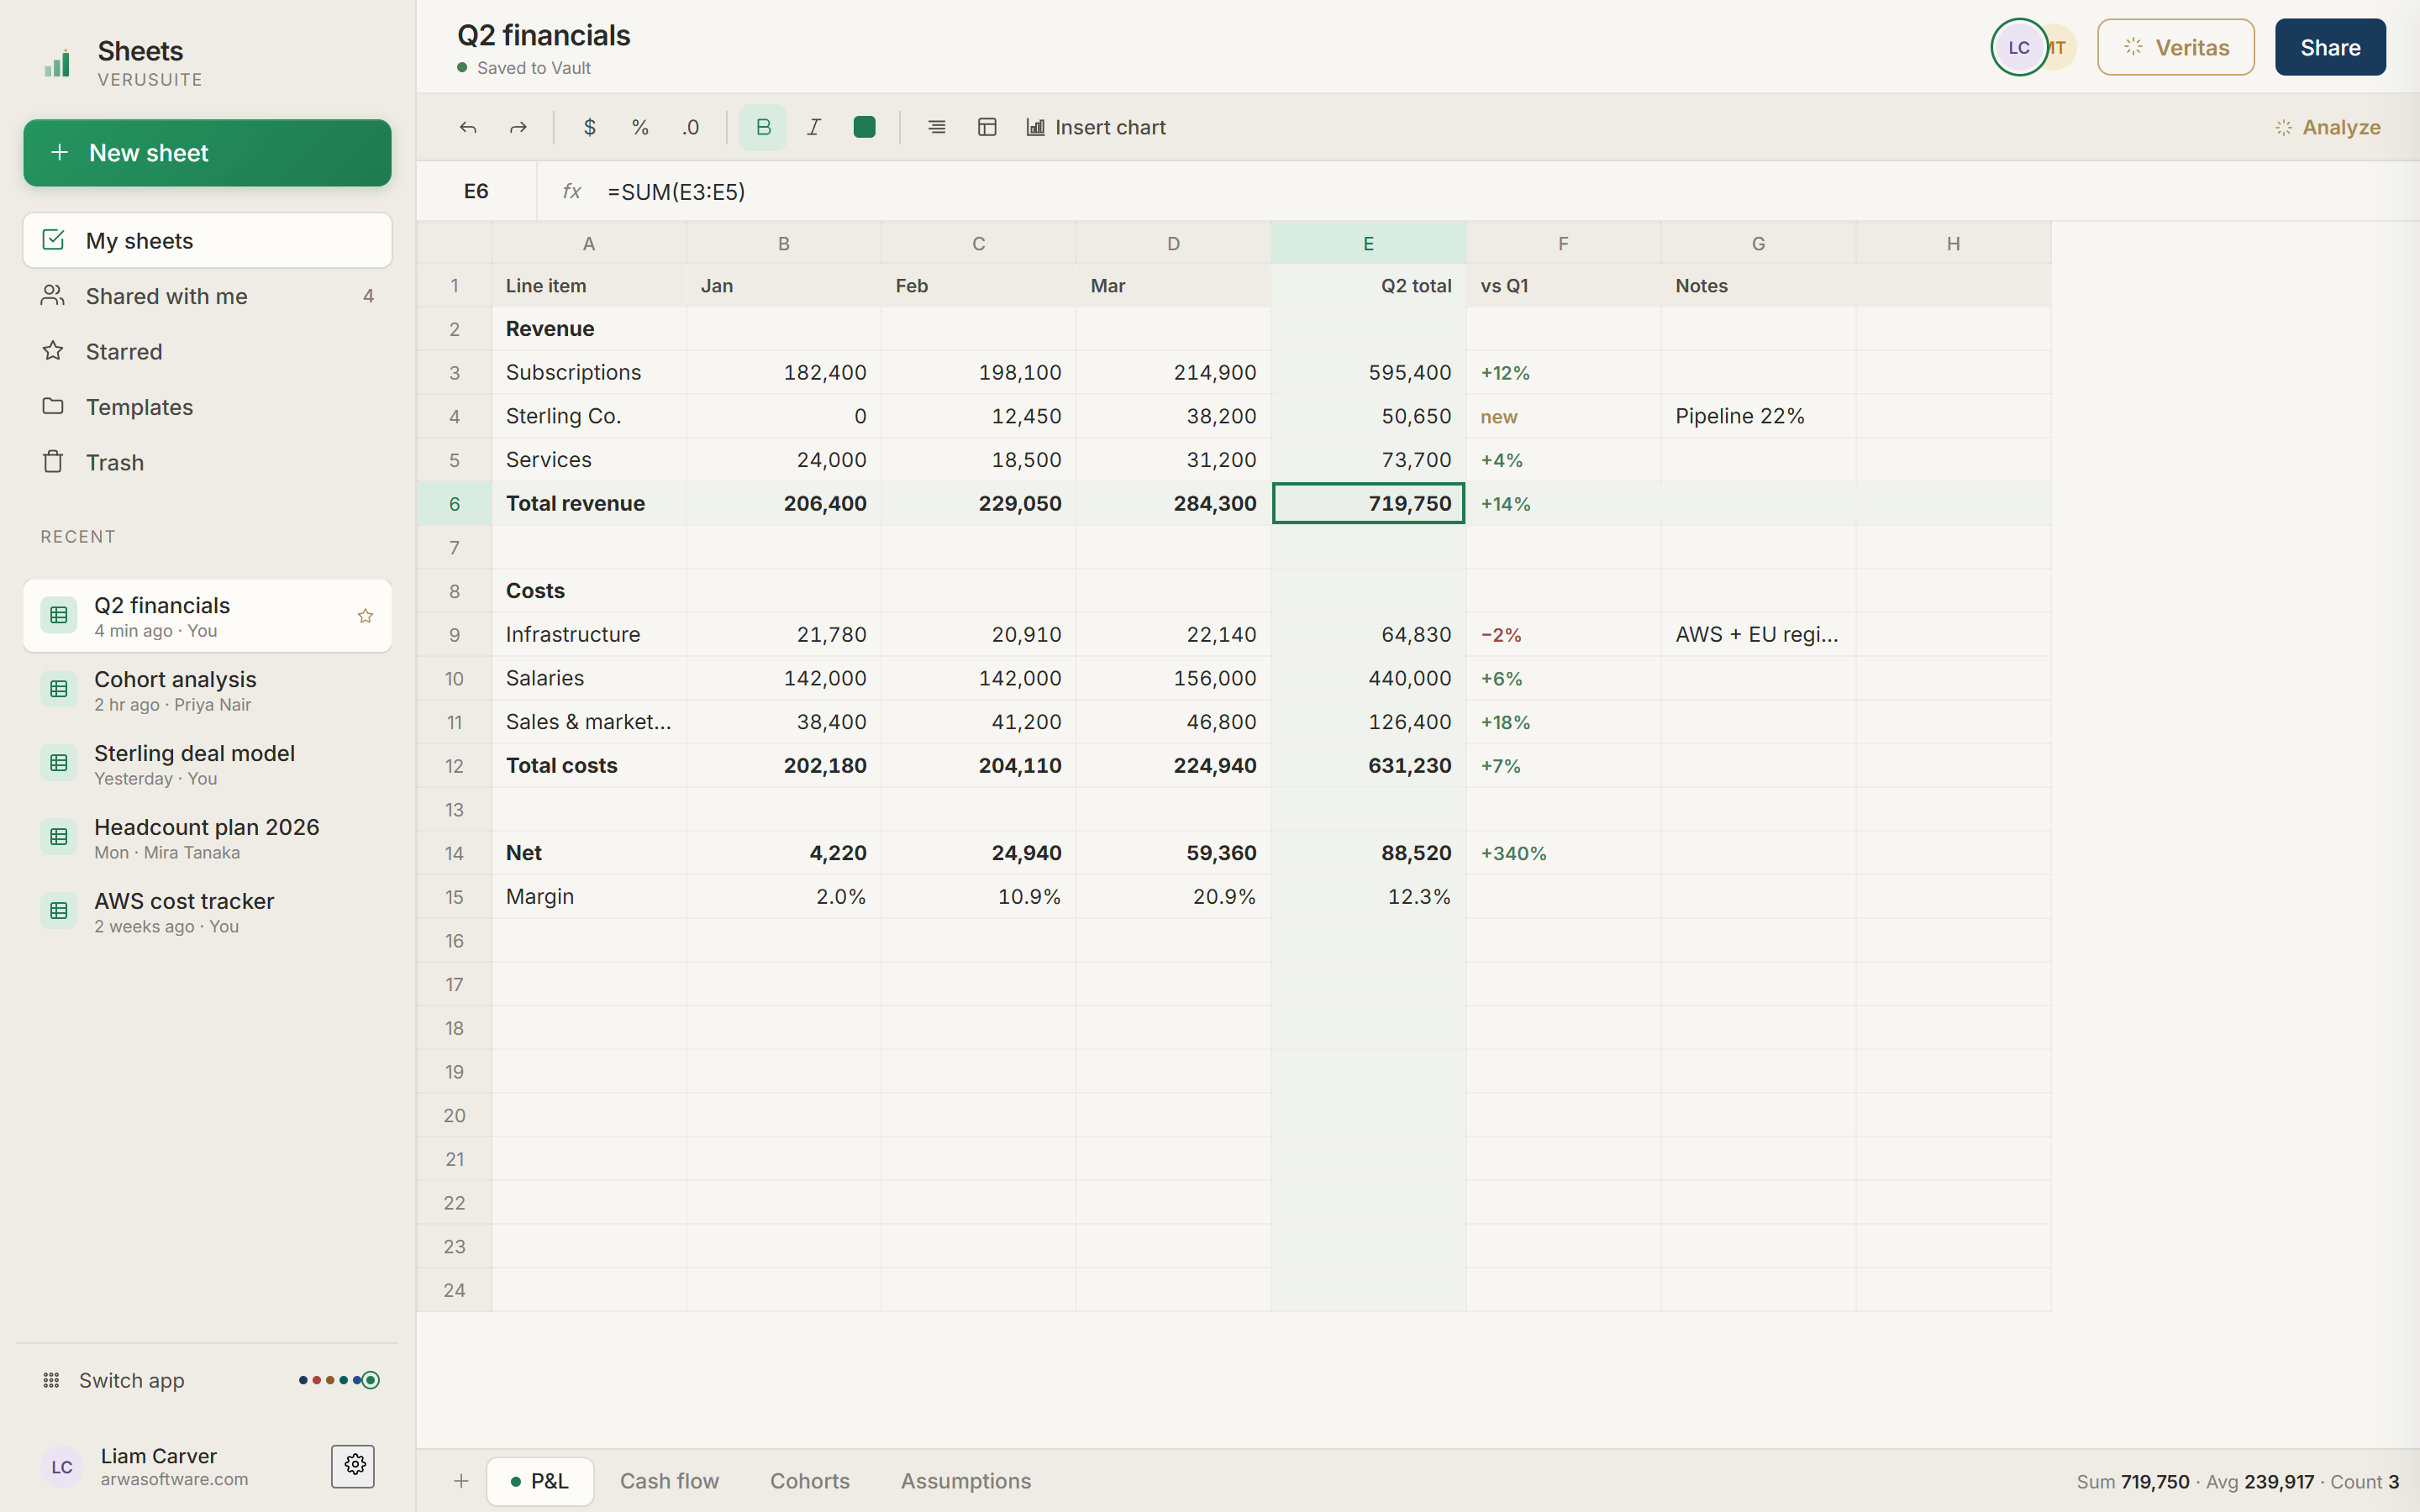Click the cell reference box E6
The height and width of the screenshot is (1512, 2420).
pos(476,191)
